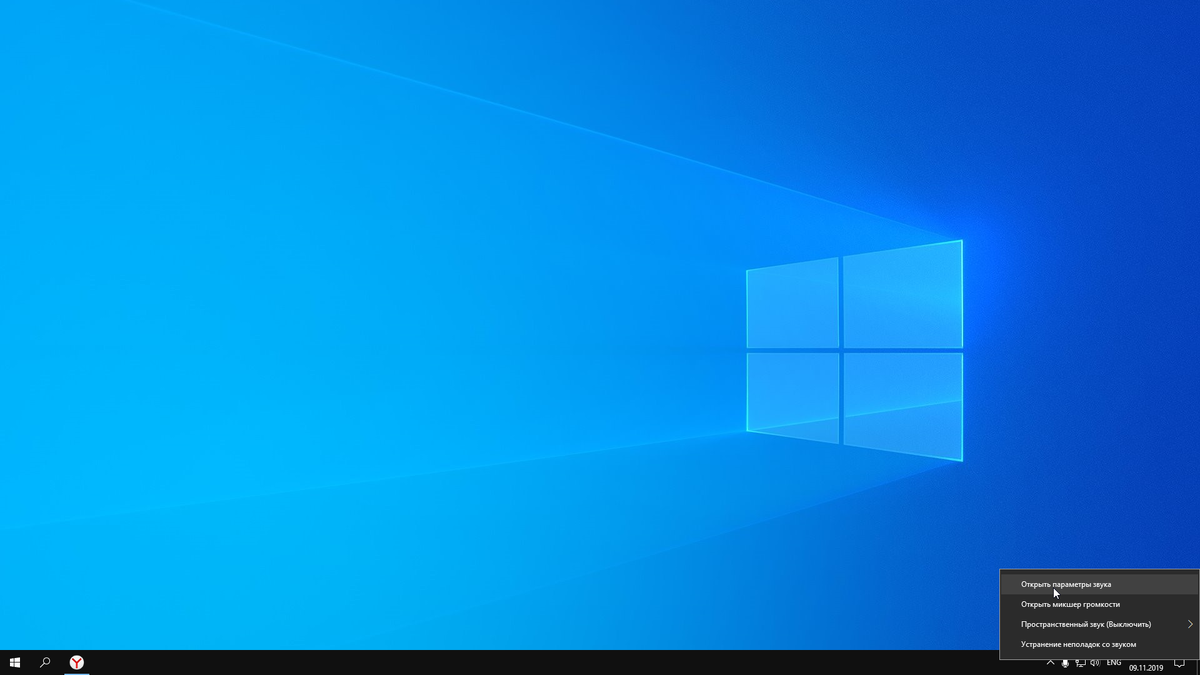Open the Windows Start menu
The image size is (1200, 675).
point(15,663)
